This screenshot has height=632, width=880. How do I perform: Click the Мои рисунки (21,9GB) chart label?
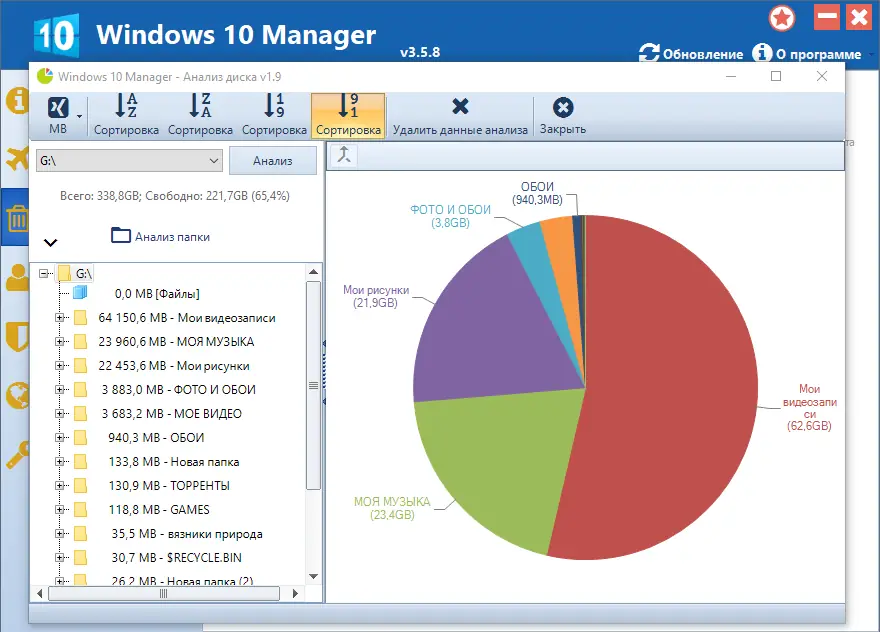376,296
